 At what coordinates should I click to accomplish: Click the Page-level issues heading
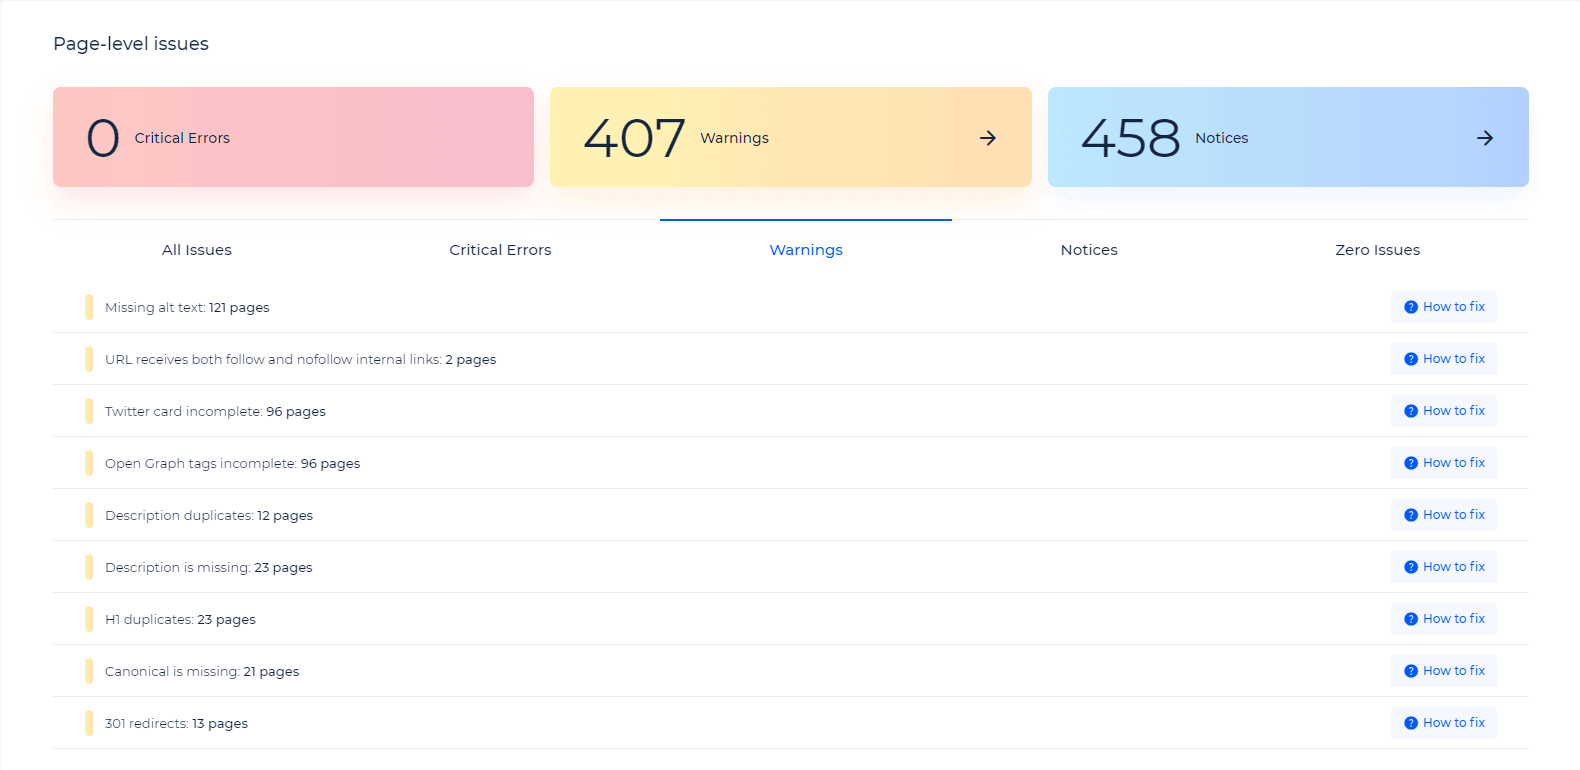tap(131, 44)
